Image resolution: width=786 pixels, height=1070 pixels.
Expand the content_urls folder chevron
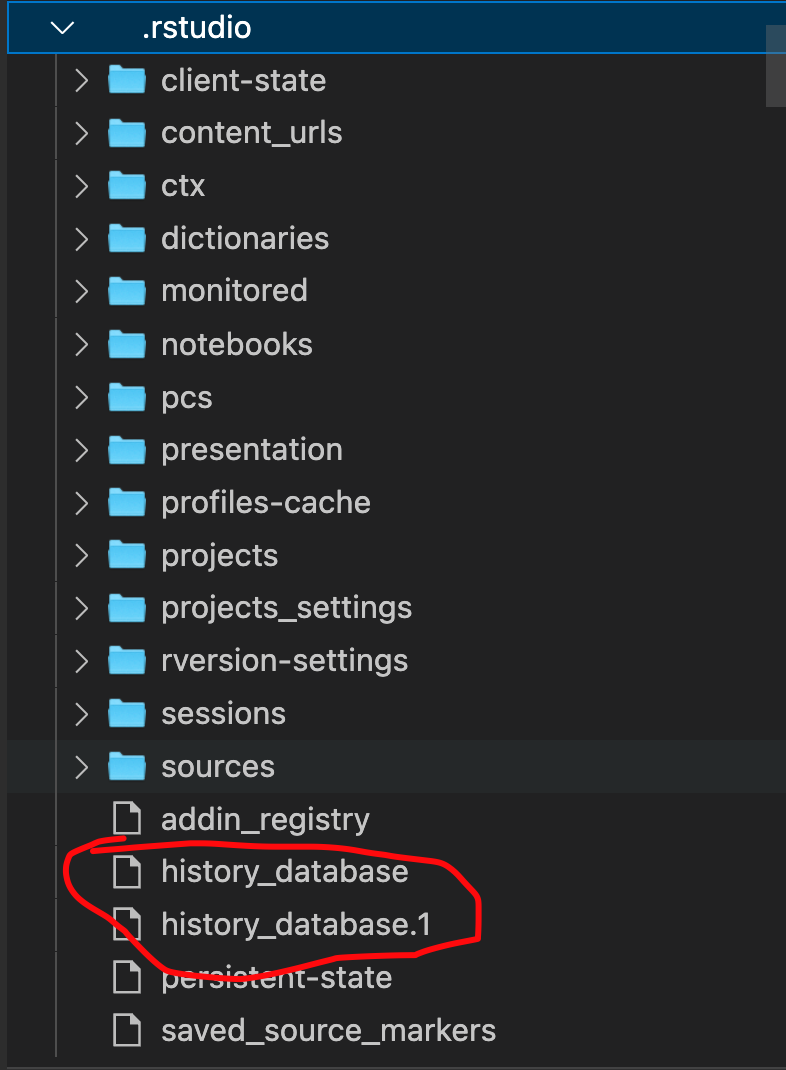pos(82,133)
